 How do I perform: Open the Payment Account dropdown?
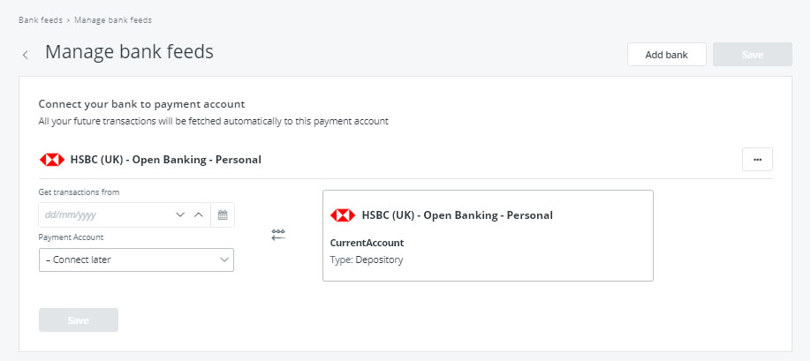click(x=136, y=260)
